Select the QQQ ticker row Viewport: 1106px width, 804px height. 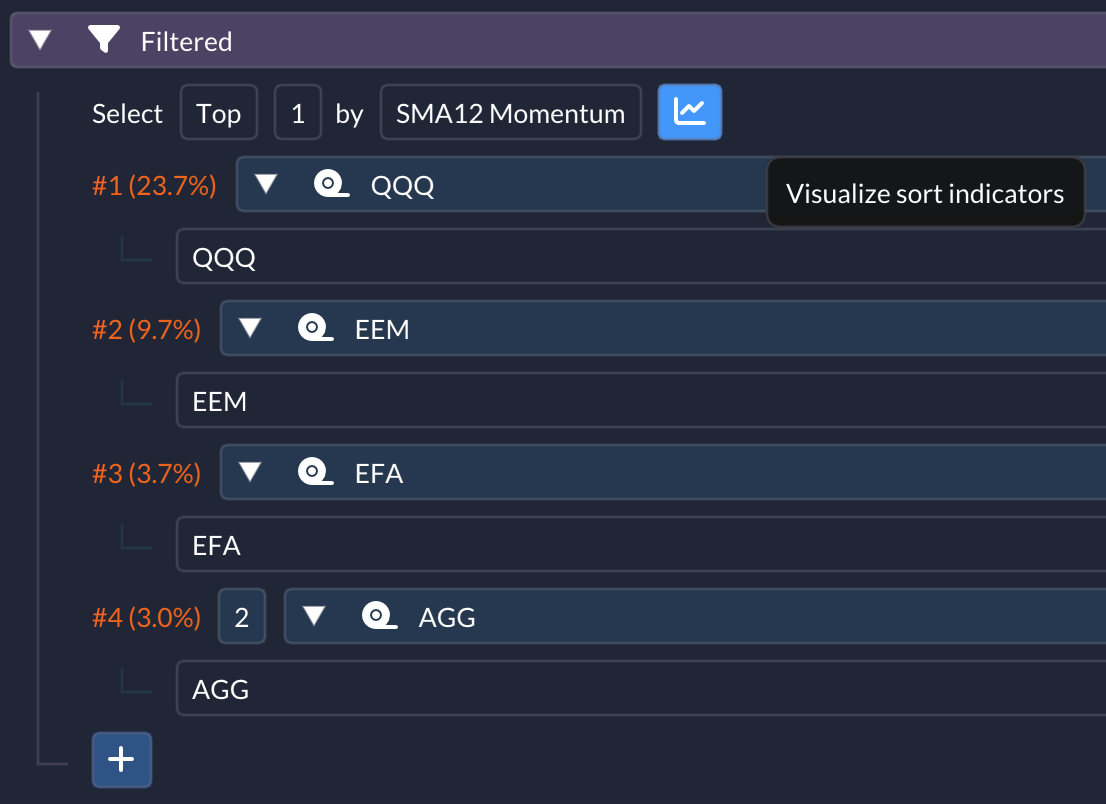click(x=640, y=257)
